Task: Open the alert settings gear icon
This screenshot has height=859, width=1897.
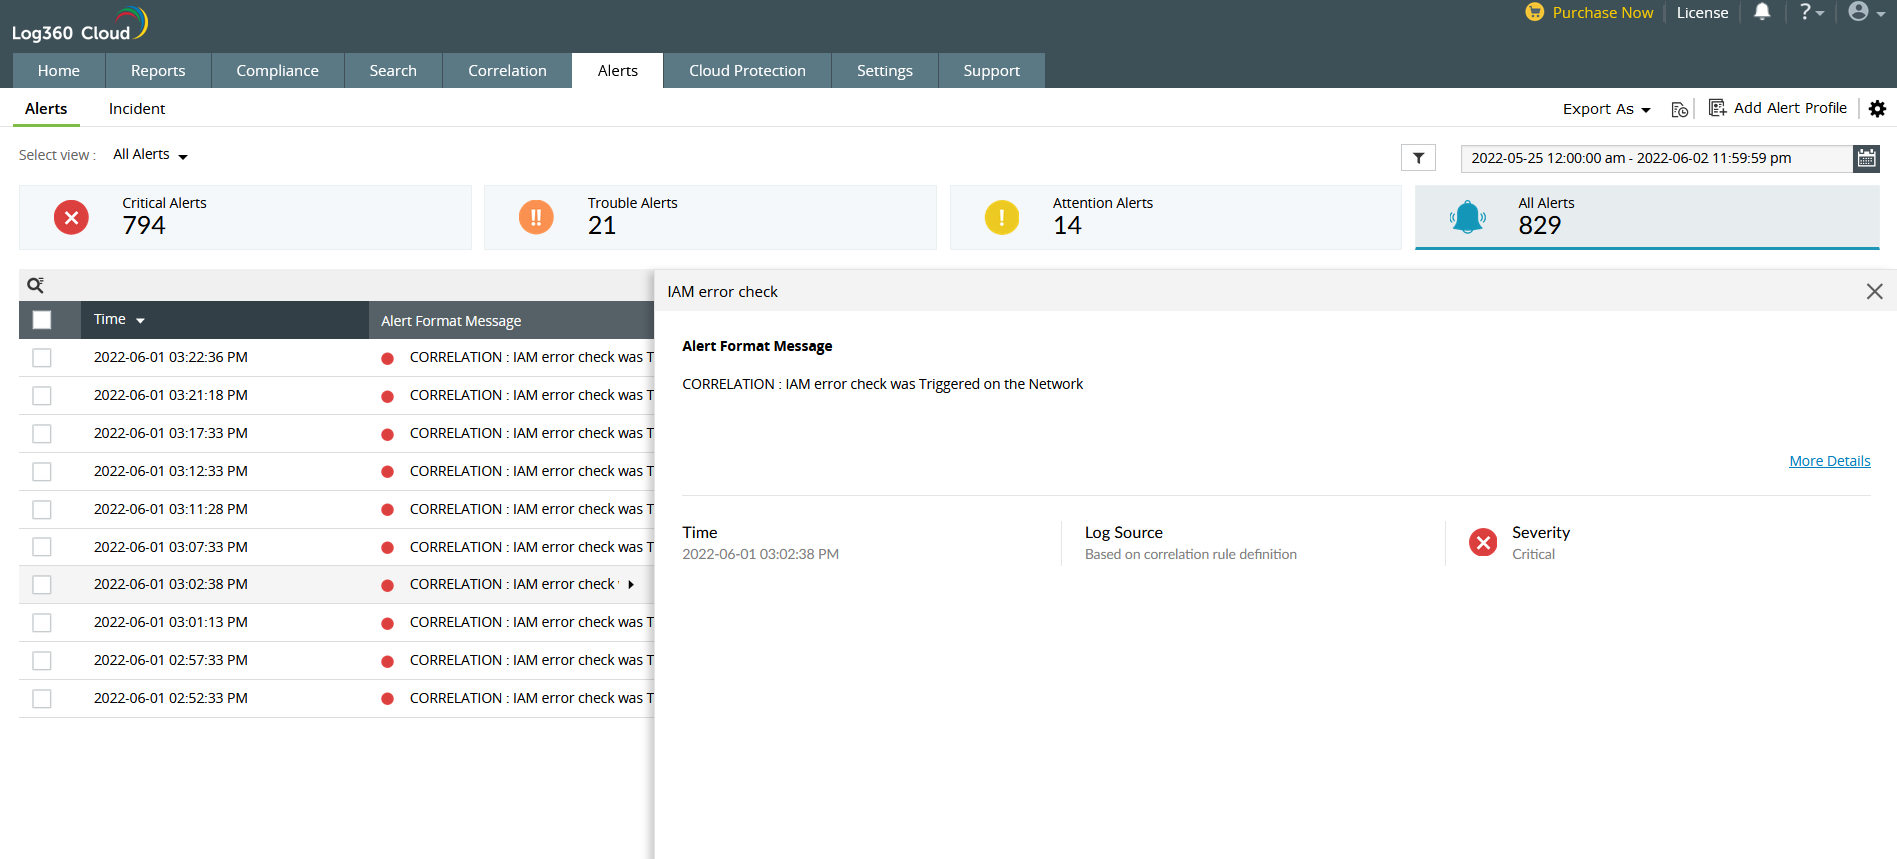Action: 1877,109
